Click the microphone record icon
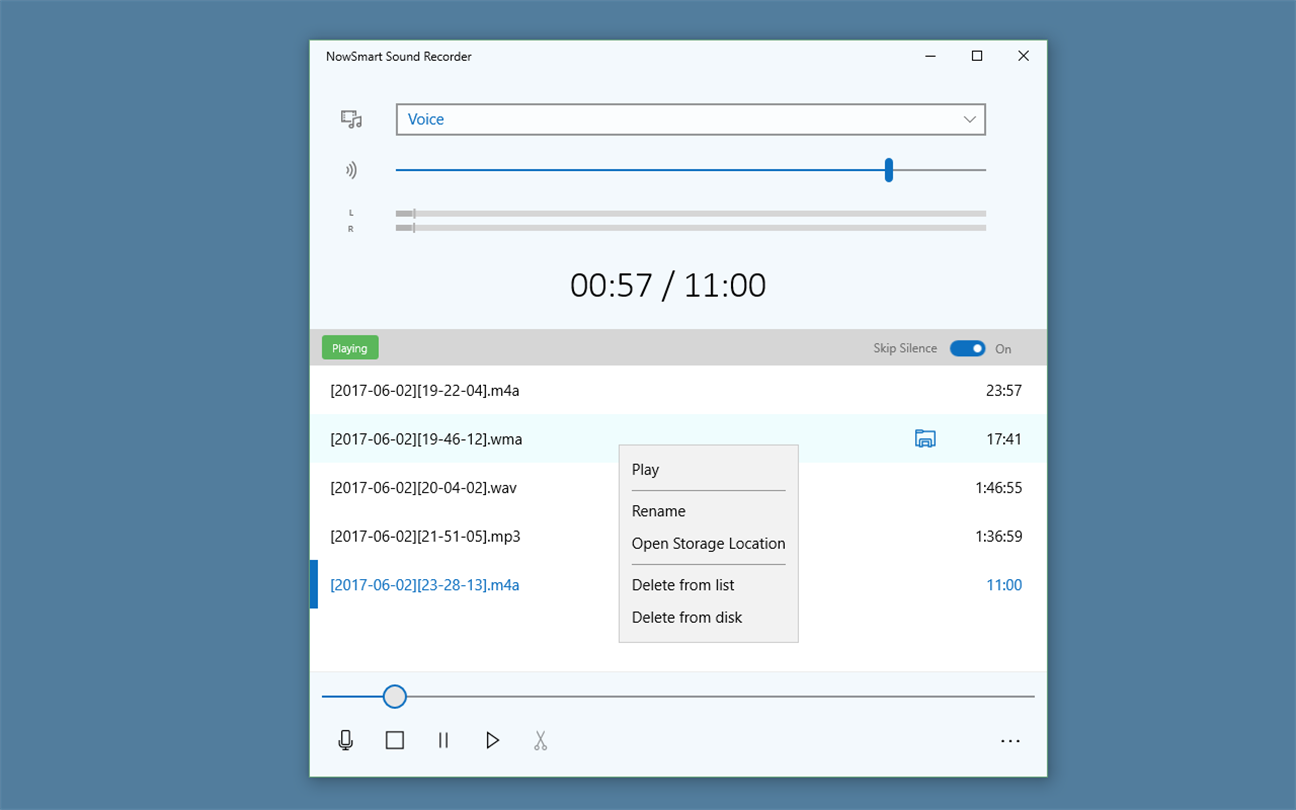The image size is (1296, 810). point(345,740)
